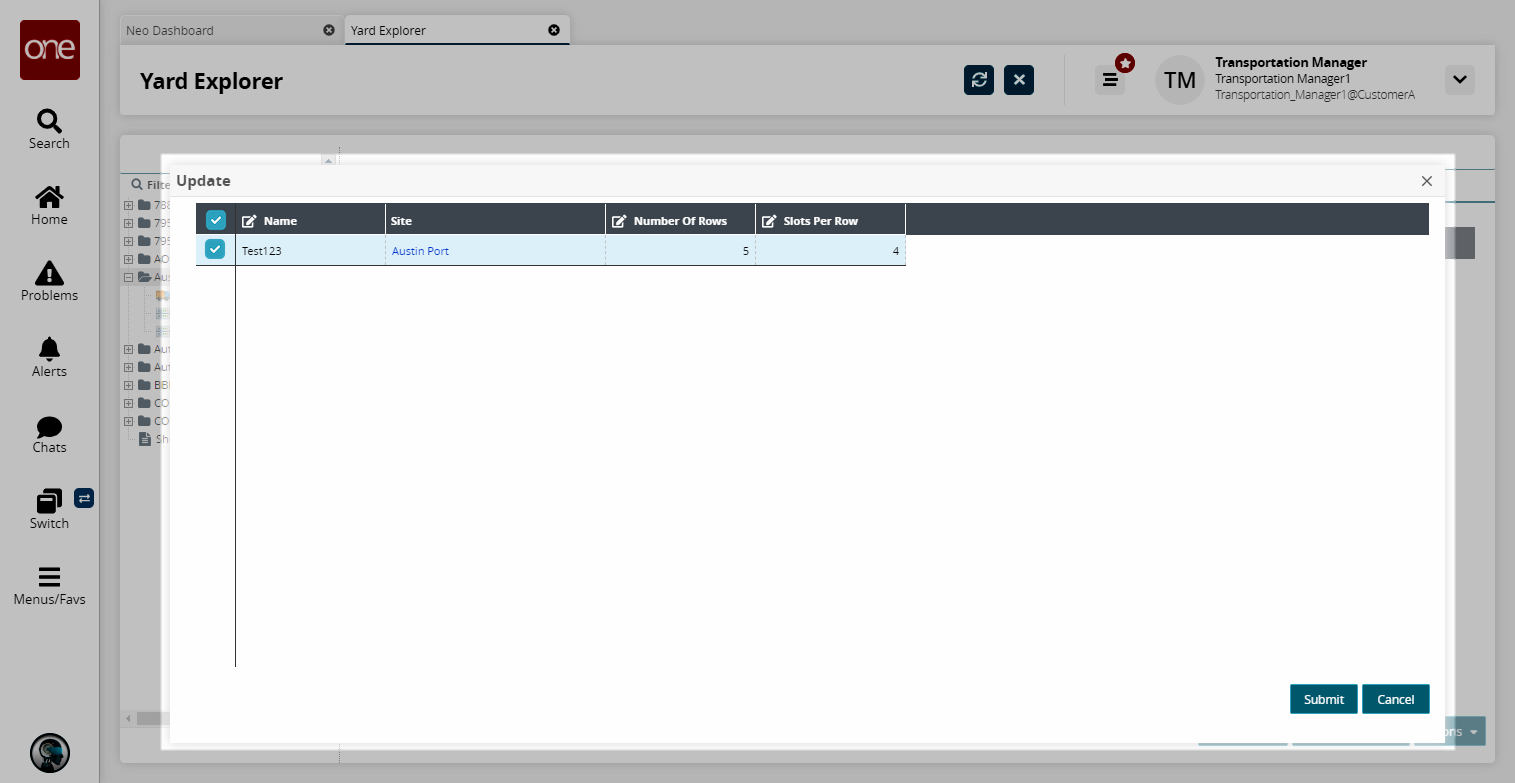Open the Austin Port site link

[420, 251]
